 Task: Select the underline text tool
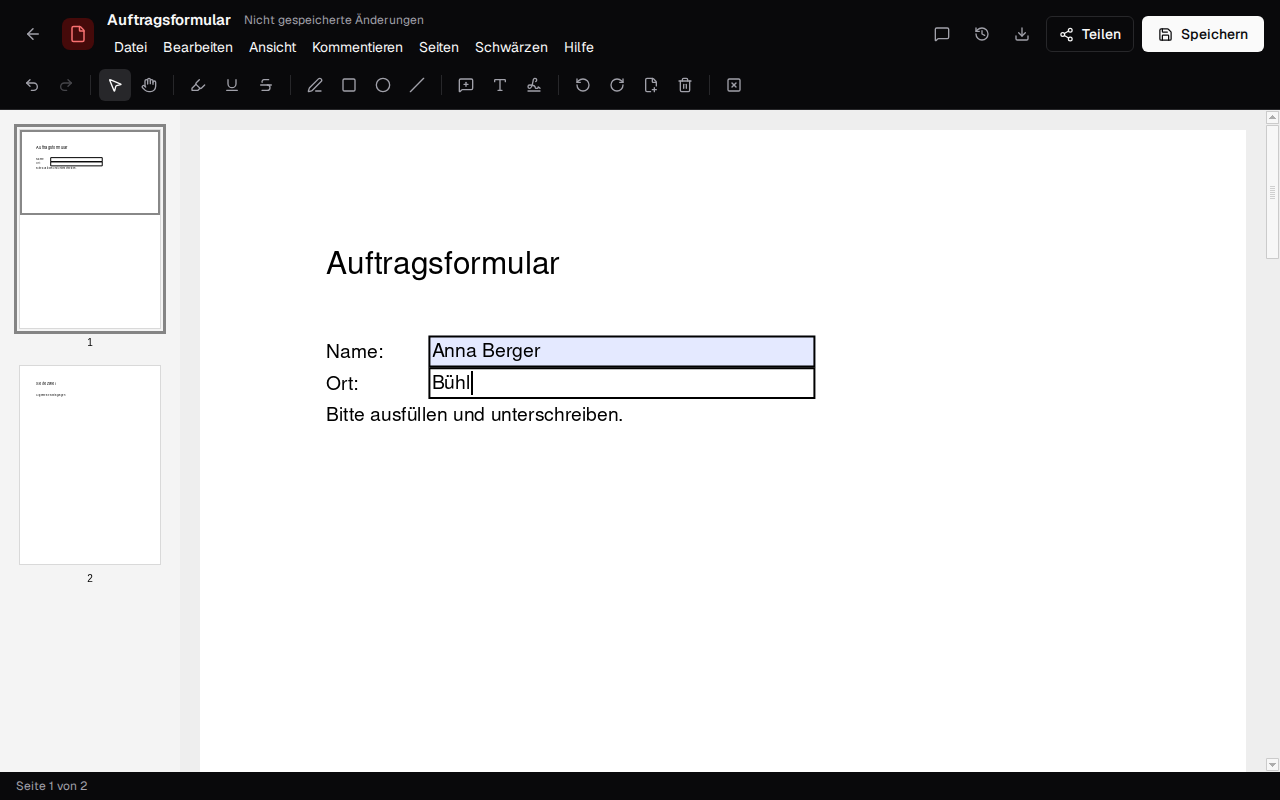click(232, 85)
